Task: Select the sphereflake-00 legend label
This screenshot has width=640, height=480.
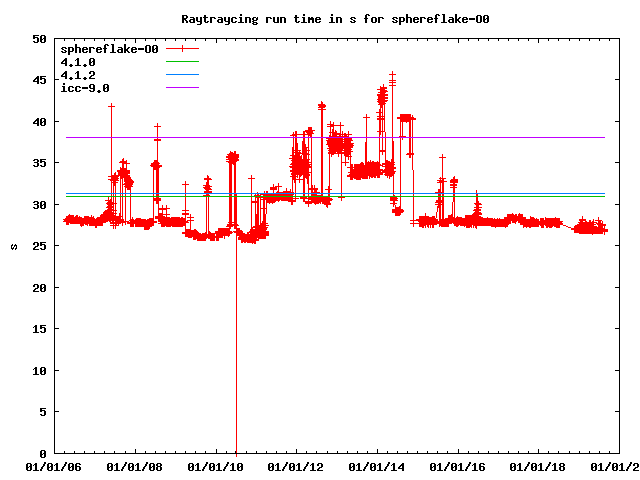Action: pyautogui.click(x=109, y=49)
